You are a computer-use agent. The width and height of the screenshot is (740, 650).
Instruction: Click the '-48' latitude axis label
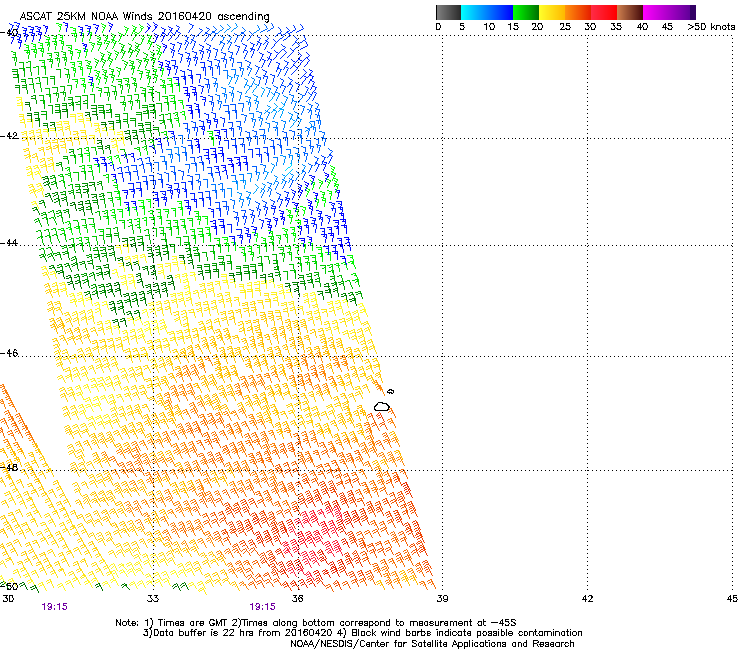[x=9, y=467]
